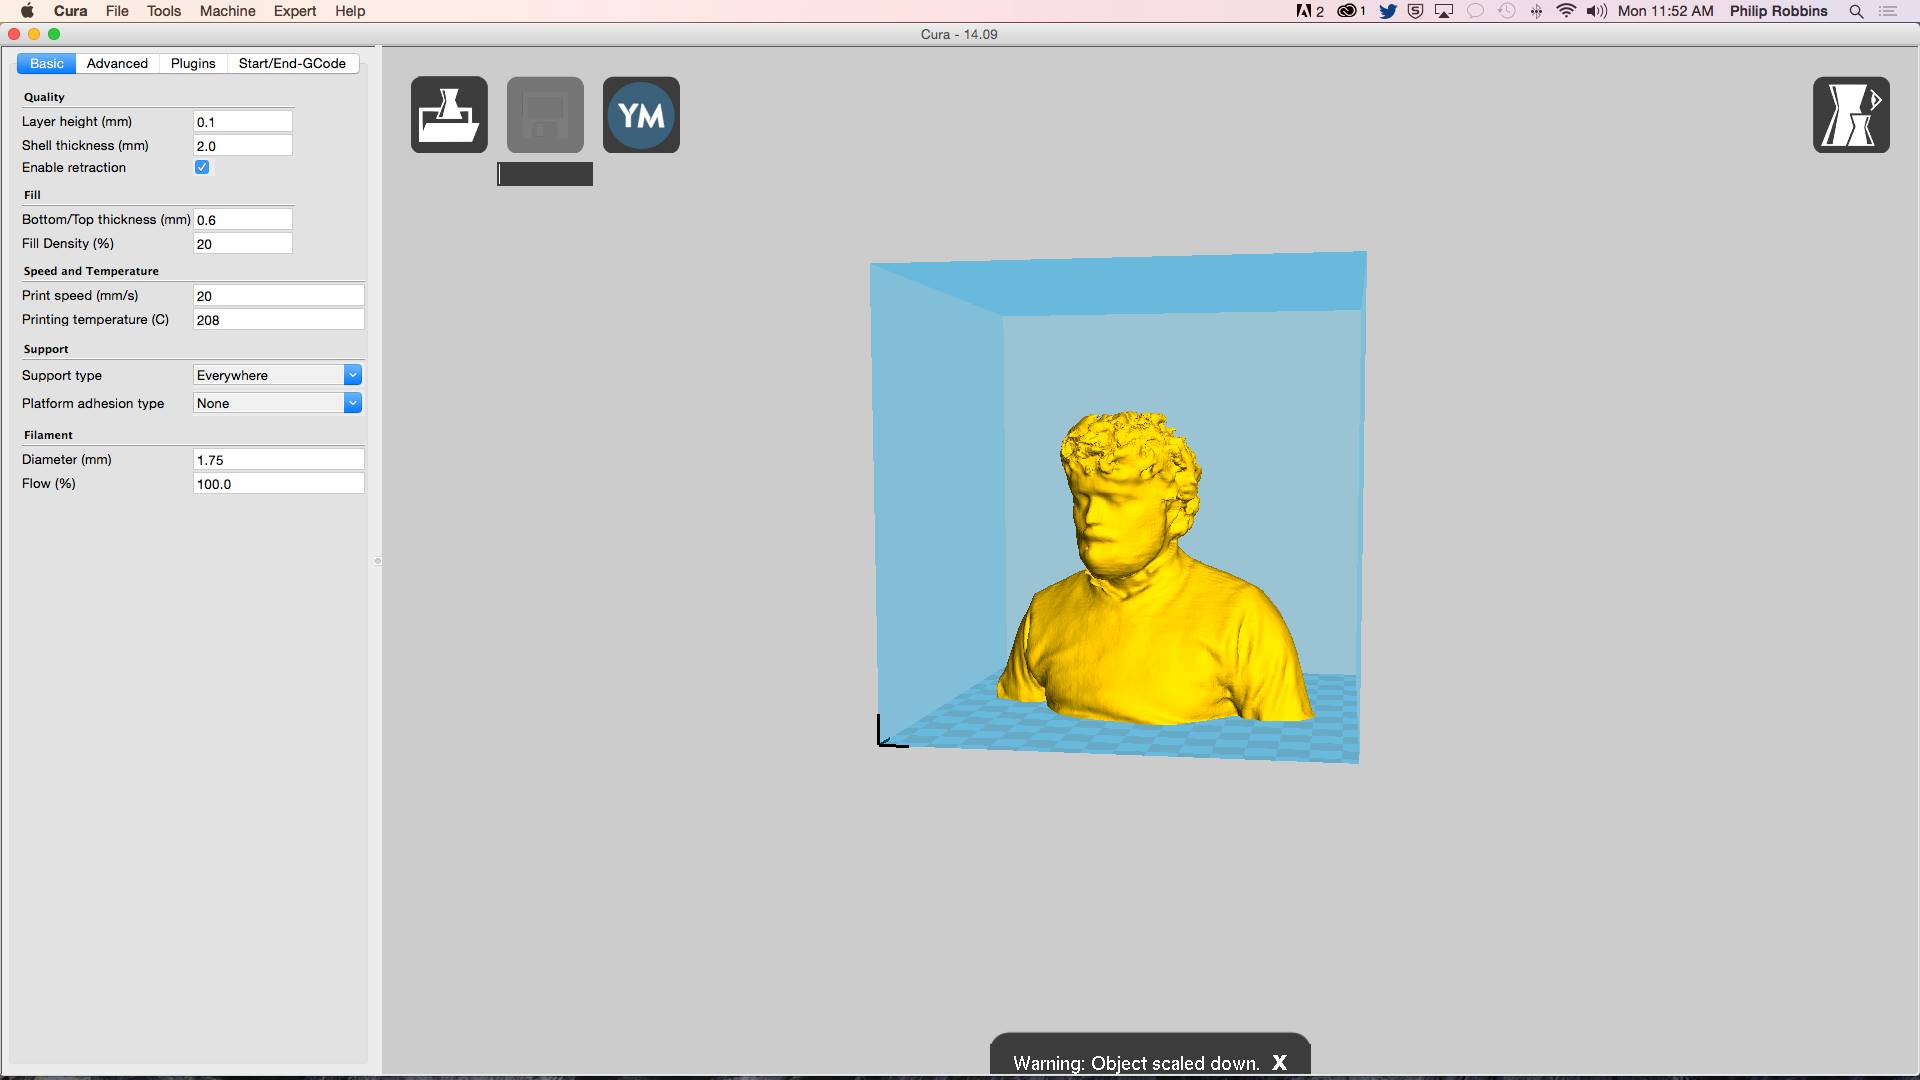This screenshot has height=1080, width=1920.
Task: Open the Help menu
Action: point(350,11)
